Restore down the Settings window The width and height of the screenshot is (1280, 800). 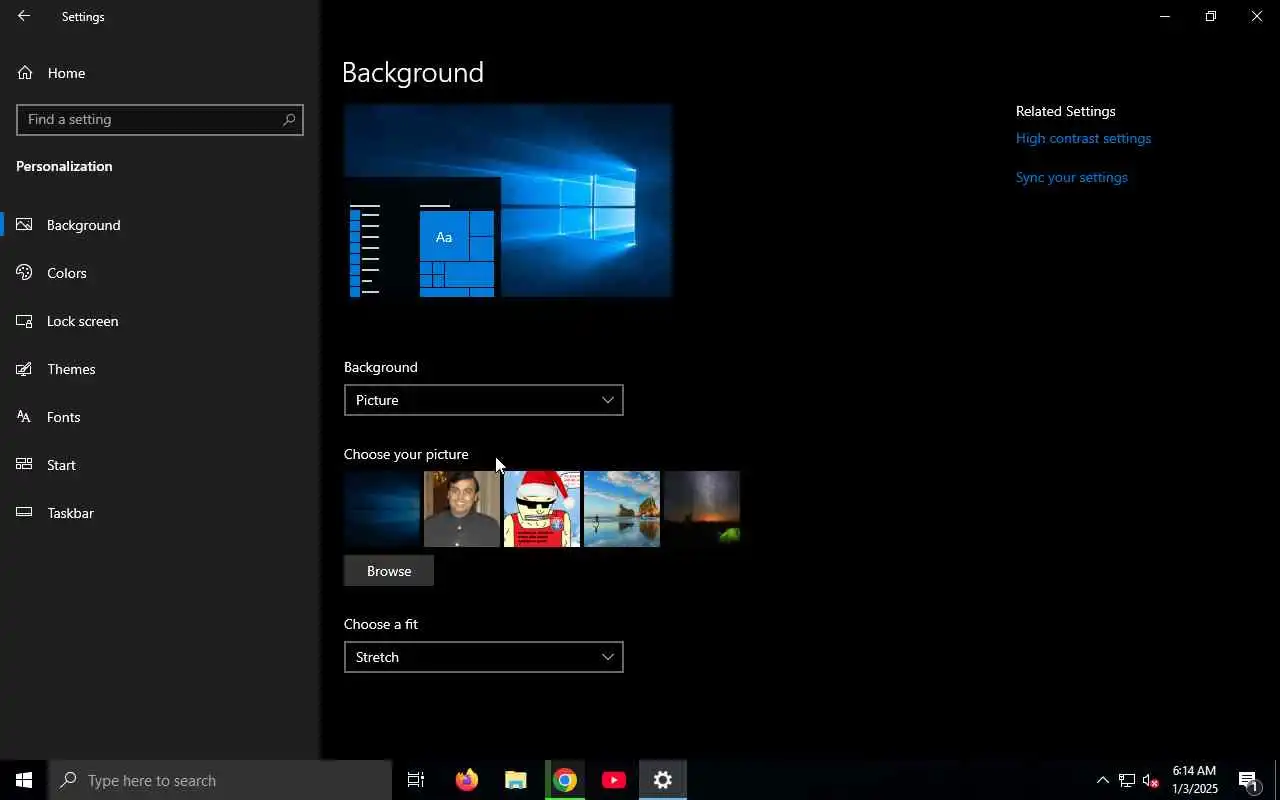[x=1210, y=16]
